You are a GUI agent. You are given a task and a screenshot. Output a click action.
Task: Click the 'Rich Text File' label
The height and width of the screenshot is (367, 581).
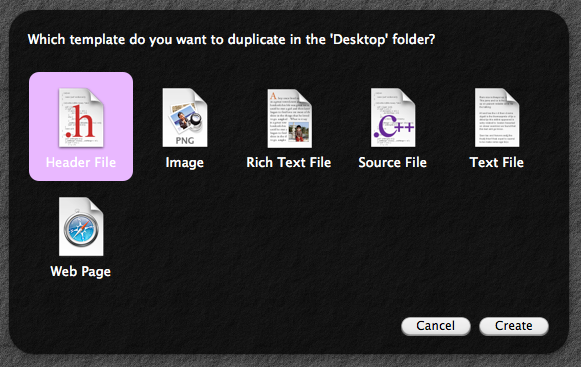[x=289, y=162]
